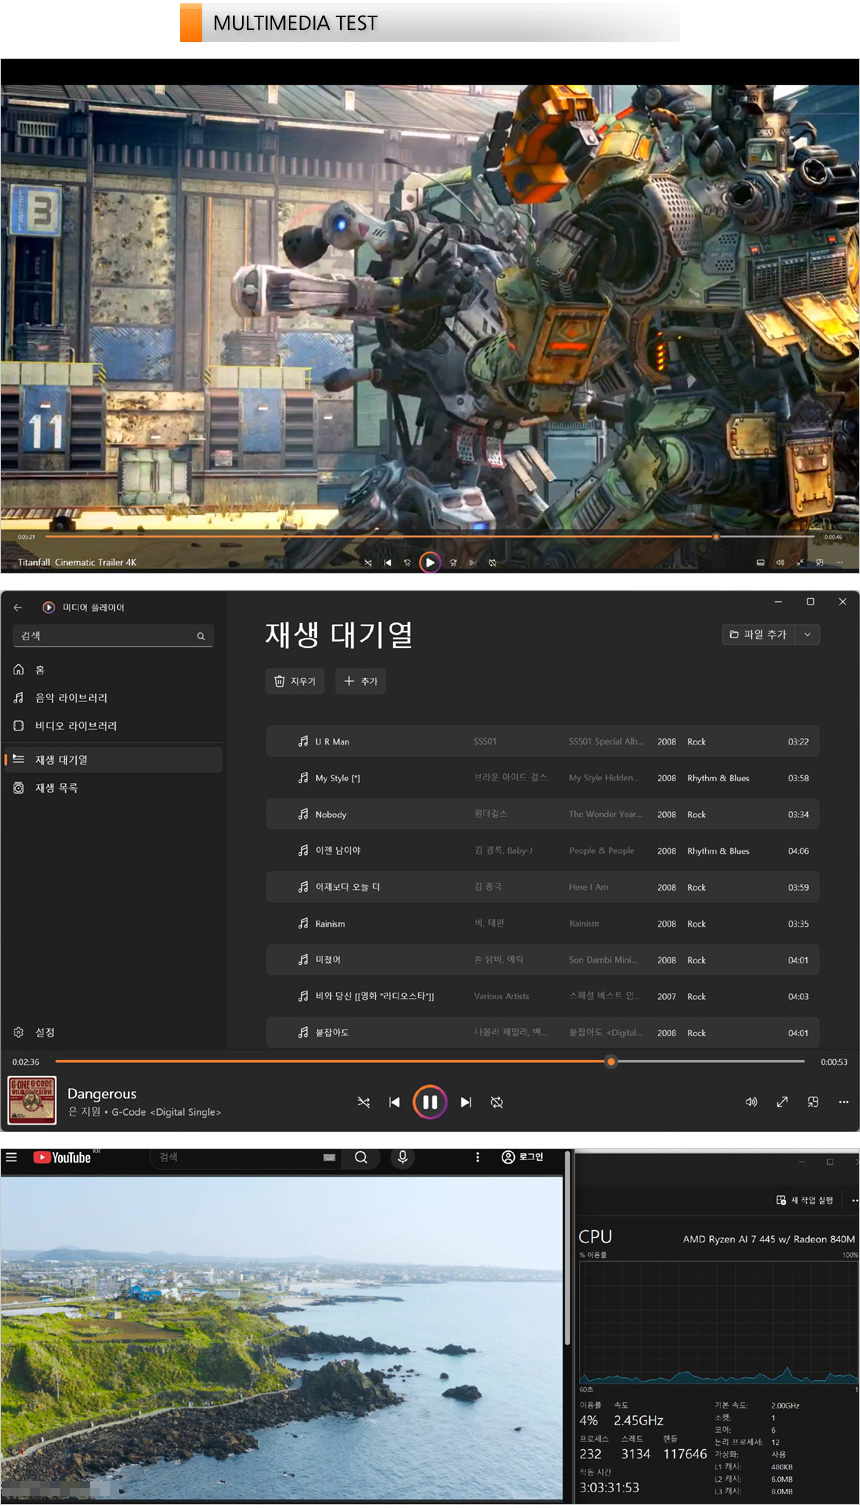Image resolution: width=860 pixels, height=1508 pixels.
Task: Toggle repeat mode in the music player
Action: 497,1102
